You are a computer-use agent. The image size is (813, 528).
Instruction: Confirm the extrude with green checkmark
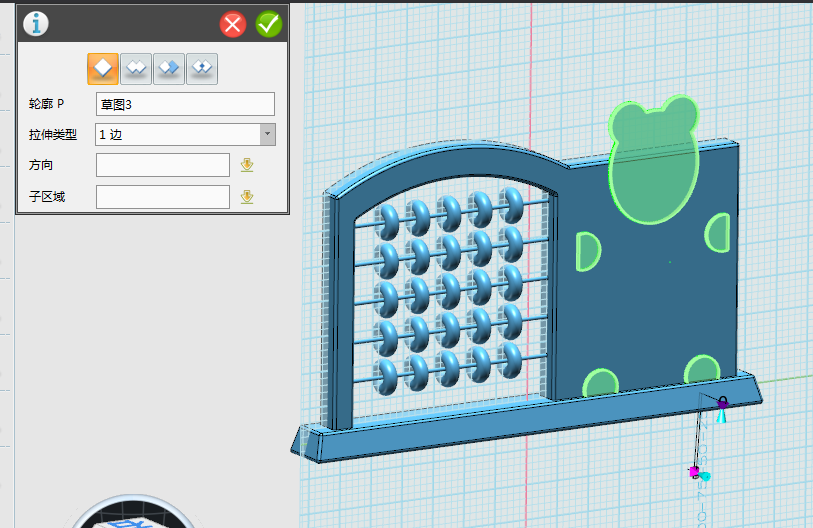click(x=269, y=24)
